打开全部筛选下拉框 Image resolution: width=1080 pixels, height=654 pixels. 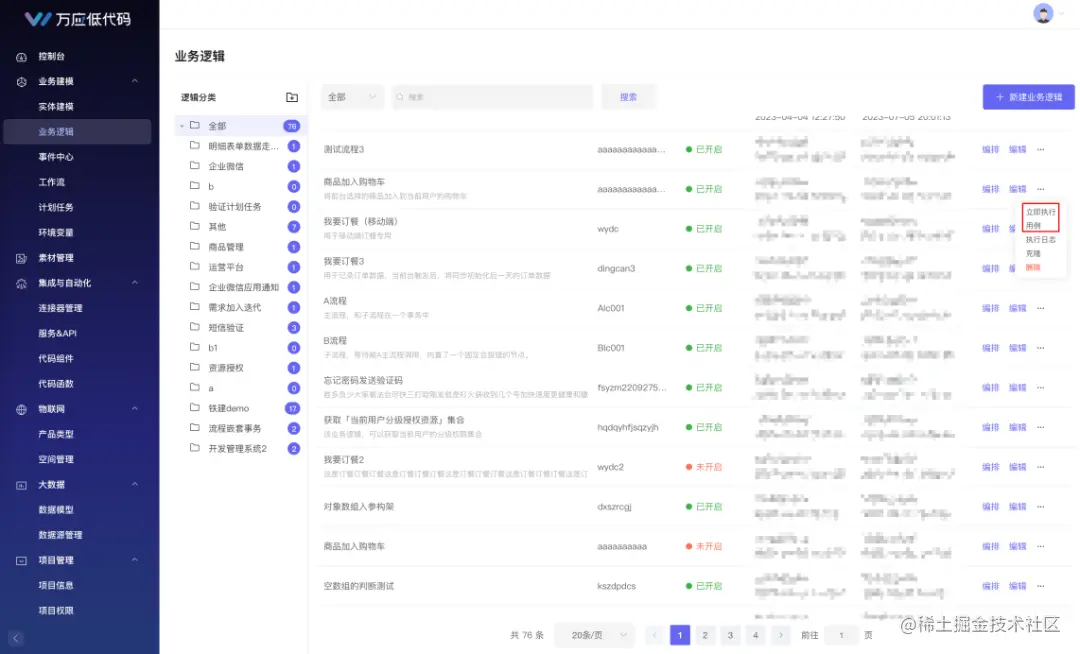tap(350, 96)
